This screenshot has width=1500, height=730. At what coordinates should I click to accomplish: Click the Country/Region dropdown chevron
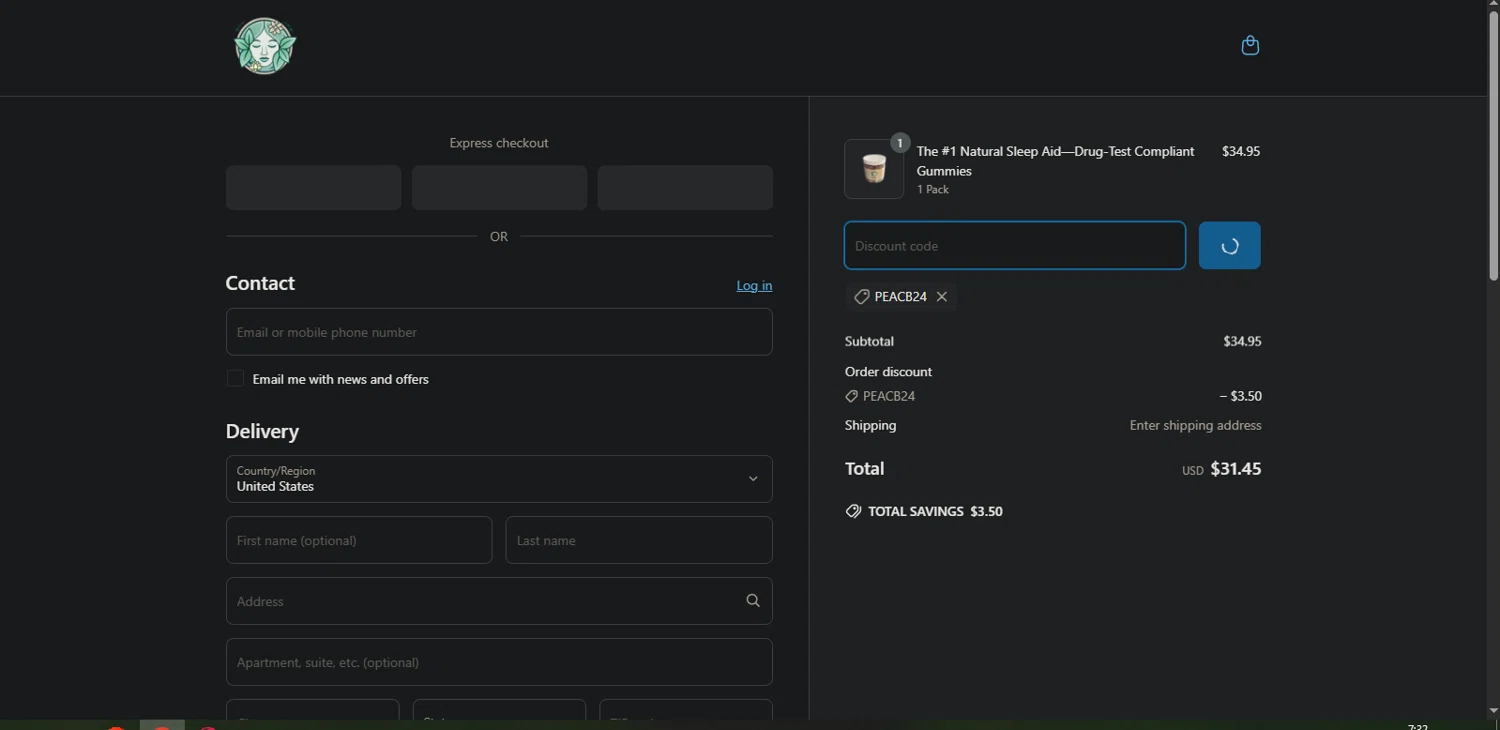click(753, 479)
